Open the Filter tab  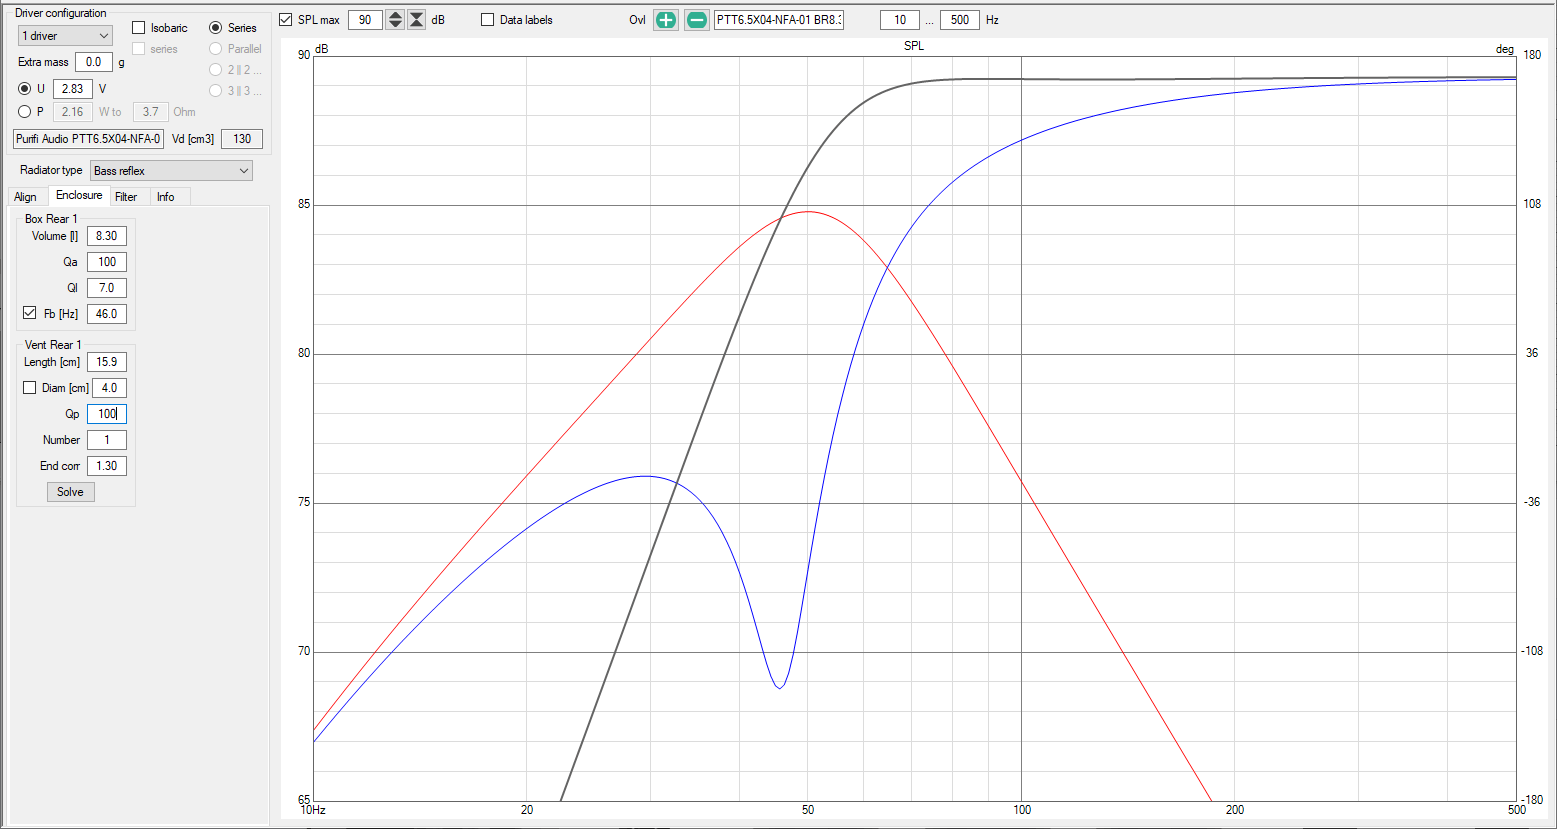point(126,197)
